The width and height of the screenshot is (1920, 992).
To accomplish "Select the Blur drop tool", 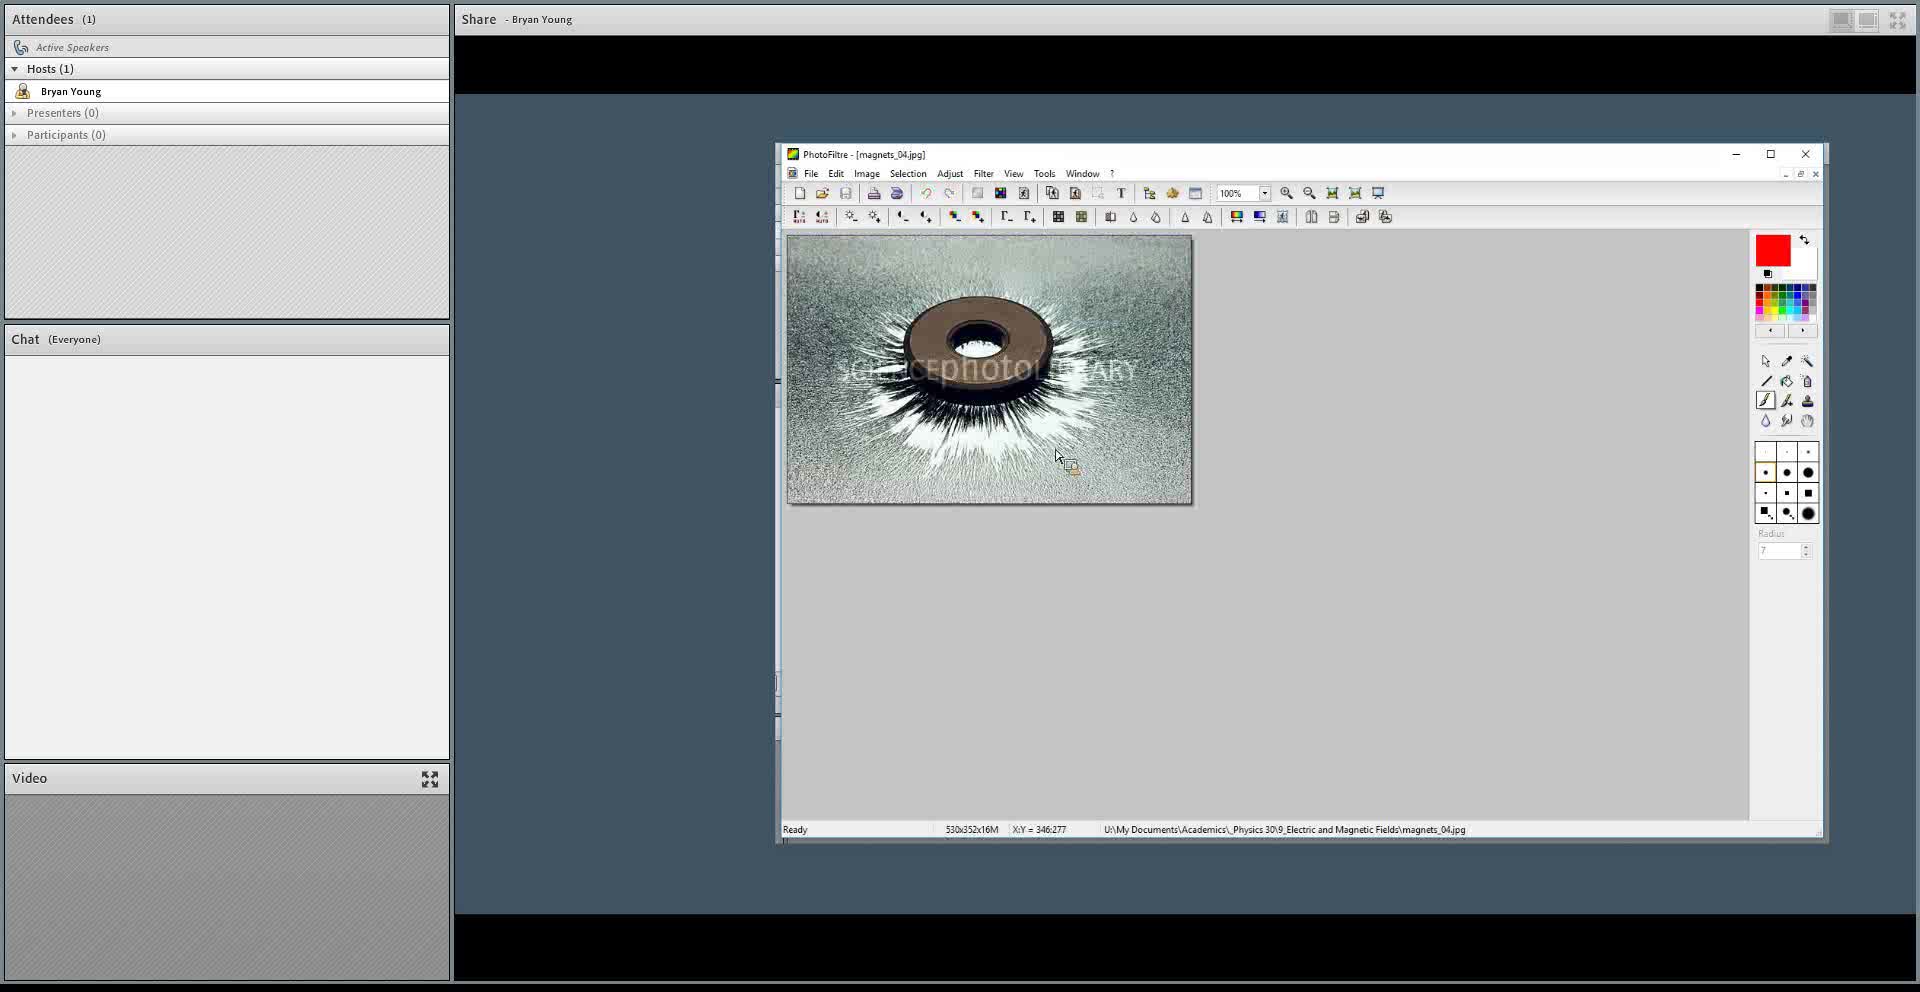I will coord(1766,421).
